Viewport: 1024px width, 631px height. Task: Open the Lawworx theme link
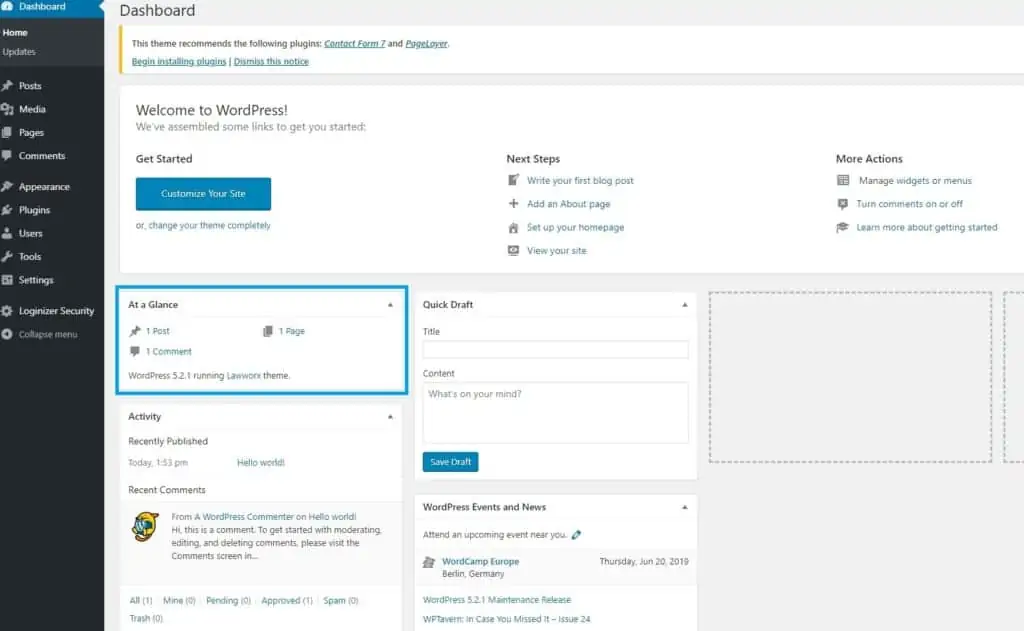click(244, 376)
